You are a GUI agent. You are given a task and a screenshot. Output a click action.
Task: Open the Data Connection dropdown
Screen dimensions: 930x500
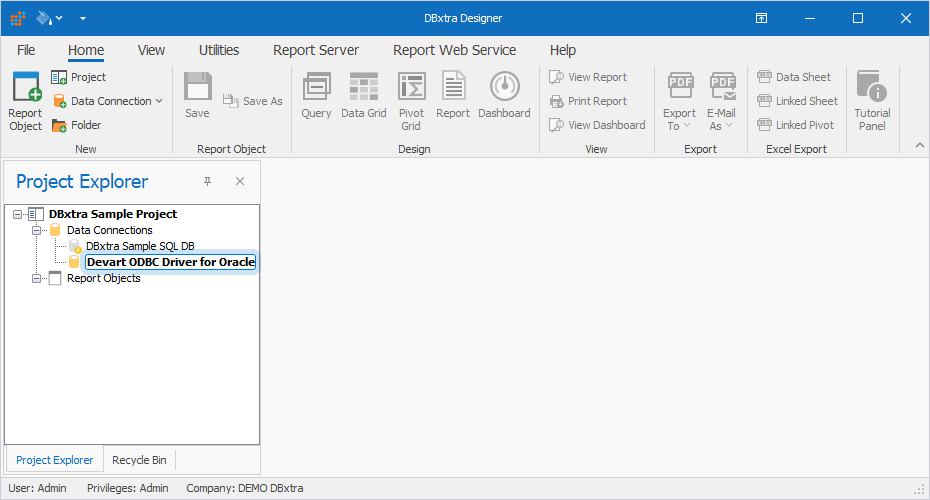click(x=159, y=101)
